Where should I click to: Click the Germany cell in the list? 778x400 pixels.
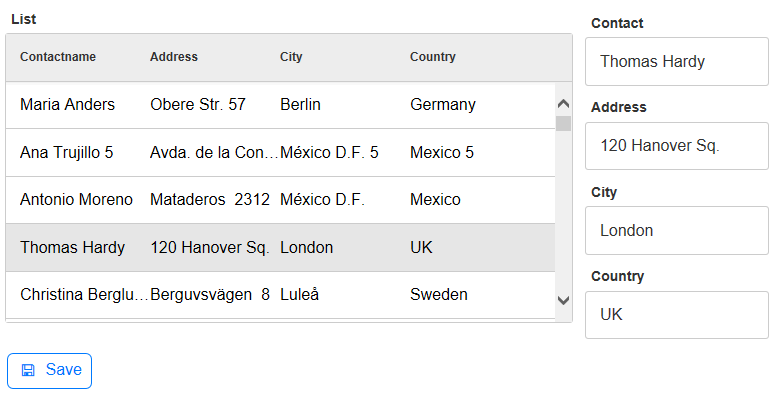[x=443, y=105]
